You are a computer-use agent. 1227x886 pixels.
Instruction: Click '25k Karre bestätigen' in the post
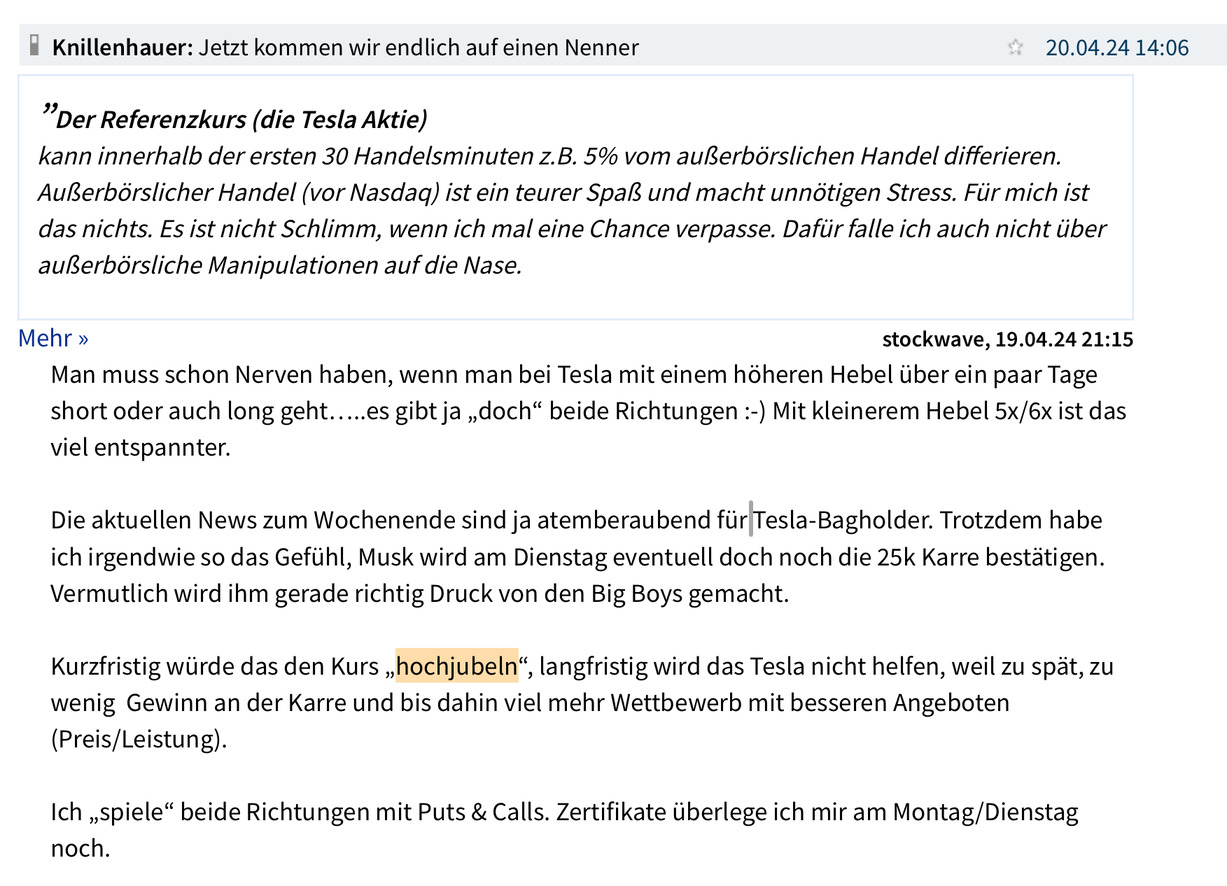coord(990,557)
